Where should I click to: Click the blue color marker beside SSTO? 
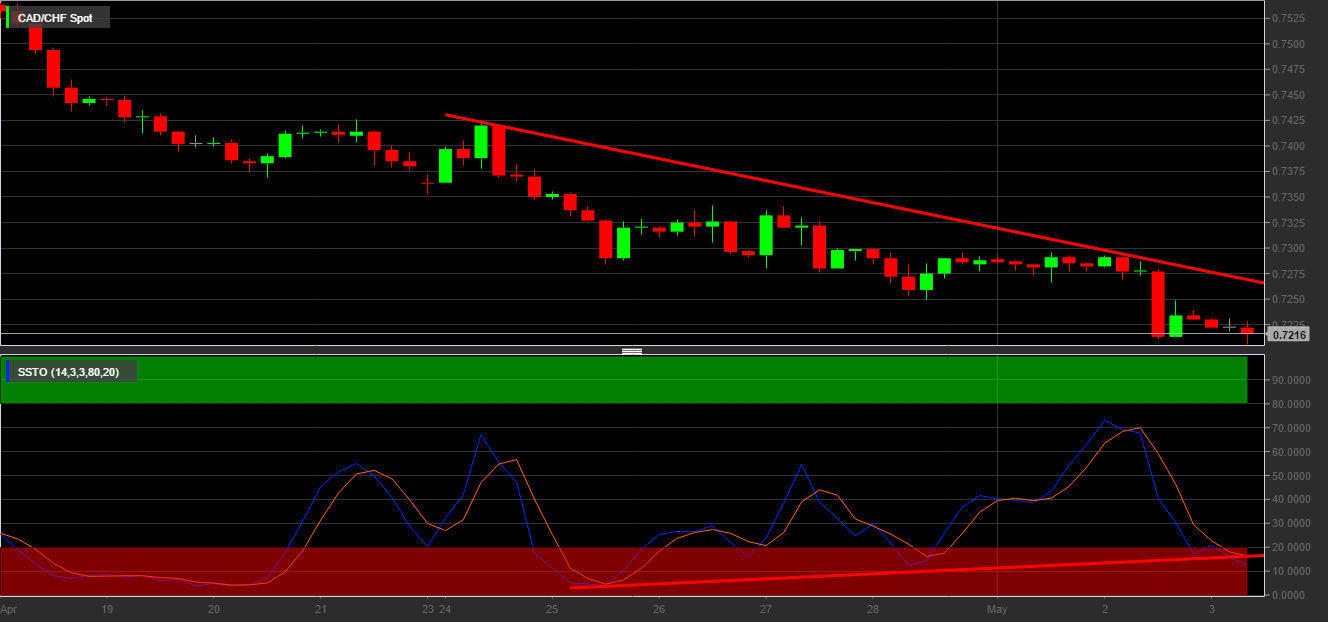8,372
